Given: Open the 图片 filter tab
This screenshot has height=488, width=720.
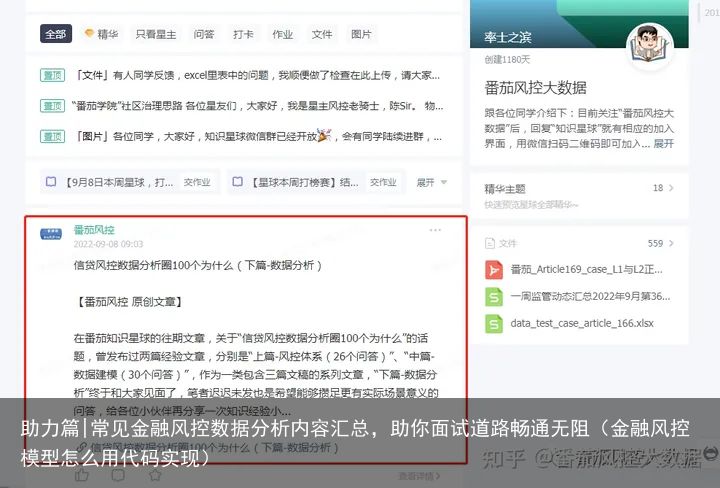Looking at the screenshot, I should coord(361,34).
